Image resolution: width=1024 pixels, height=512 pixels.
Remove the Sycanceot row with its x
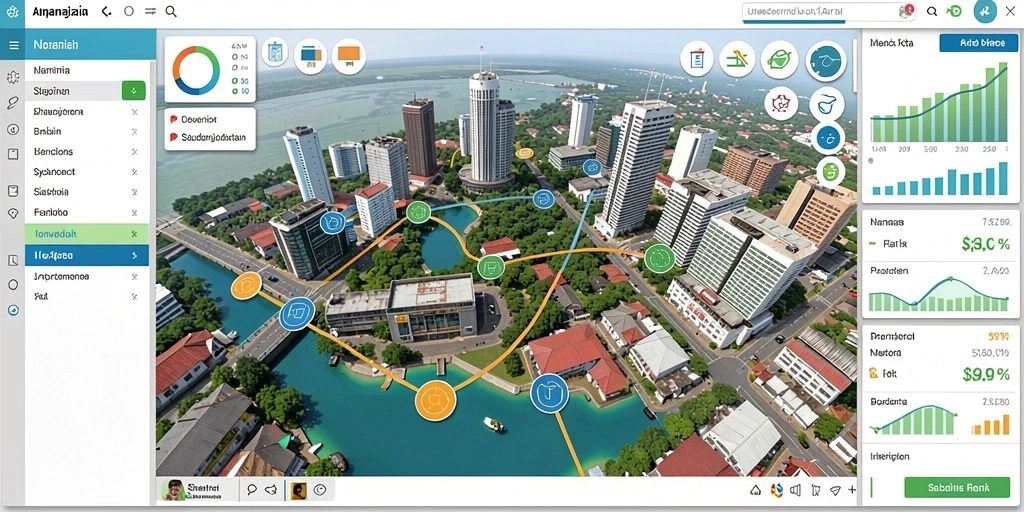coord(135,172)
